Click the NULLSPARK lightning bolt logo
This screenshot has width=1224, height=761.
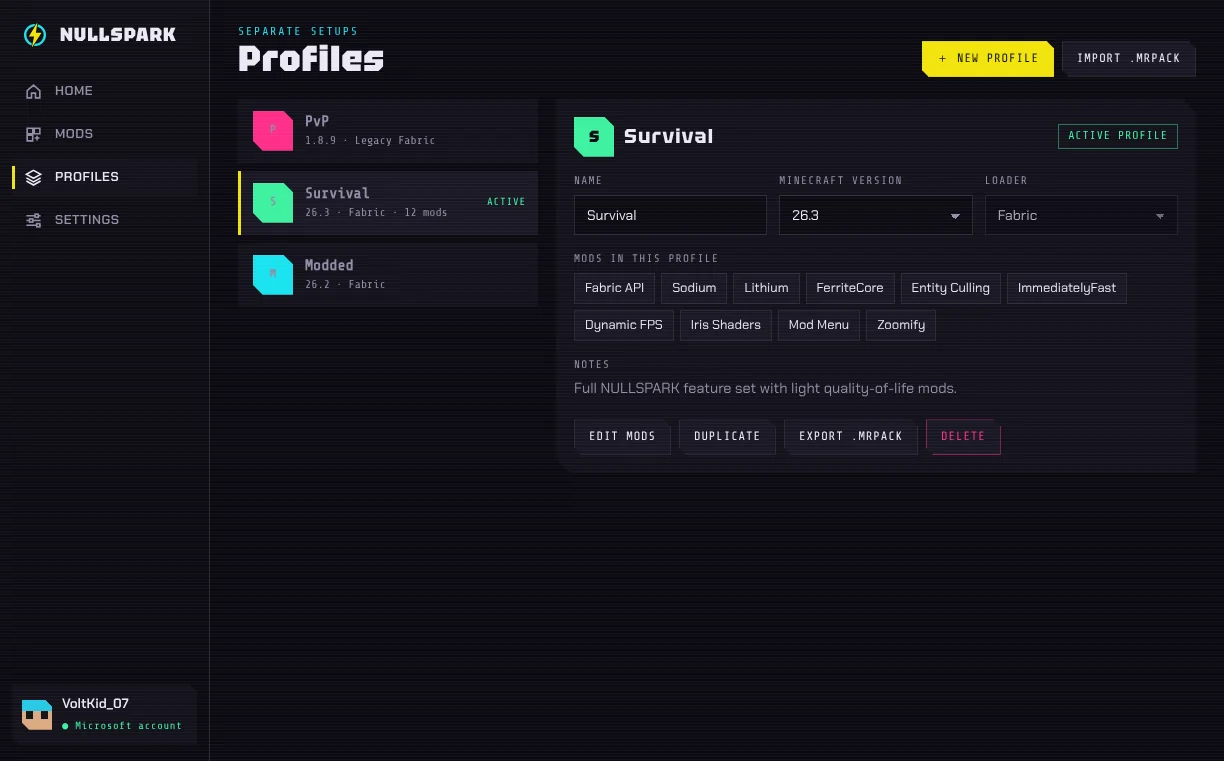pos(35,35)
